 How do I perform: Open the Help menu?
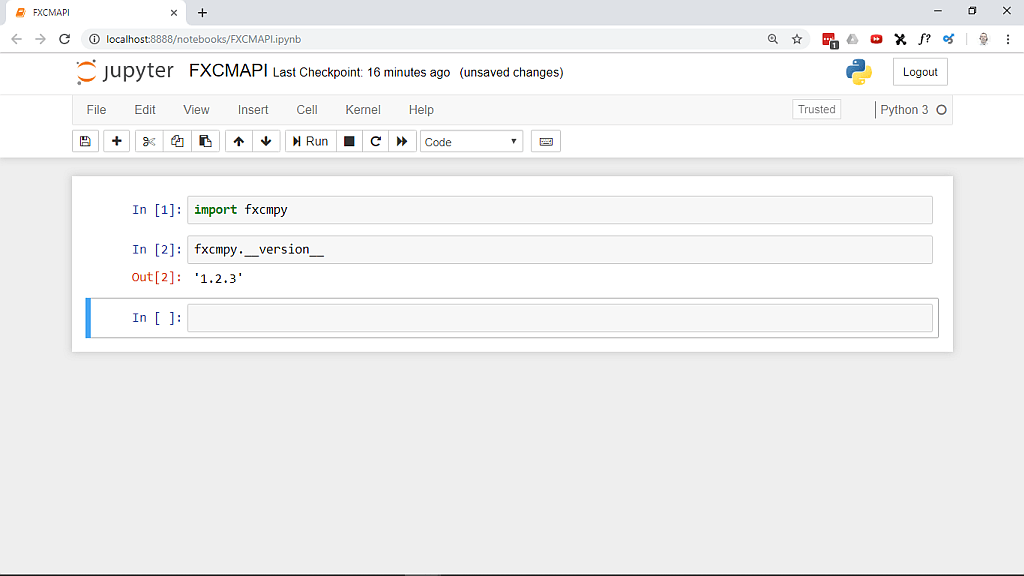(x=421, y=110)
